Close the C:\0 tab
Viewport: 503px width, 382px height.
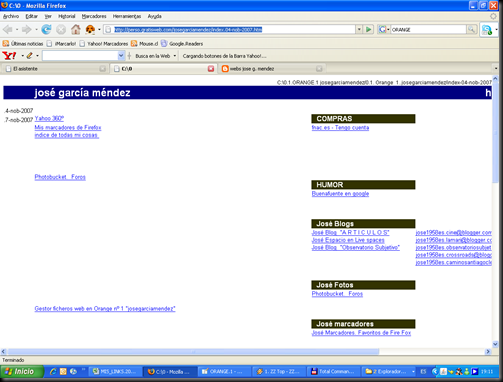(x=211, y=69)
